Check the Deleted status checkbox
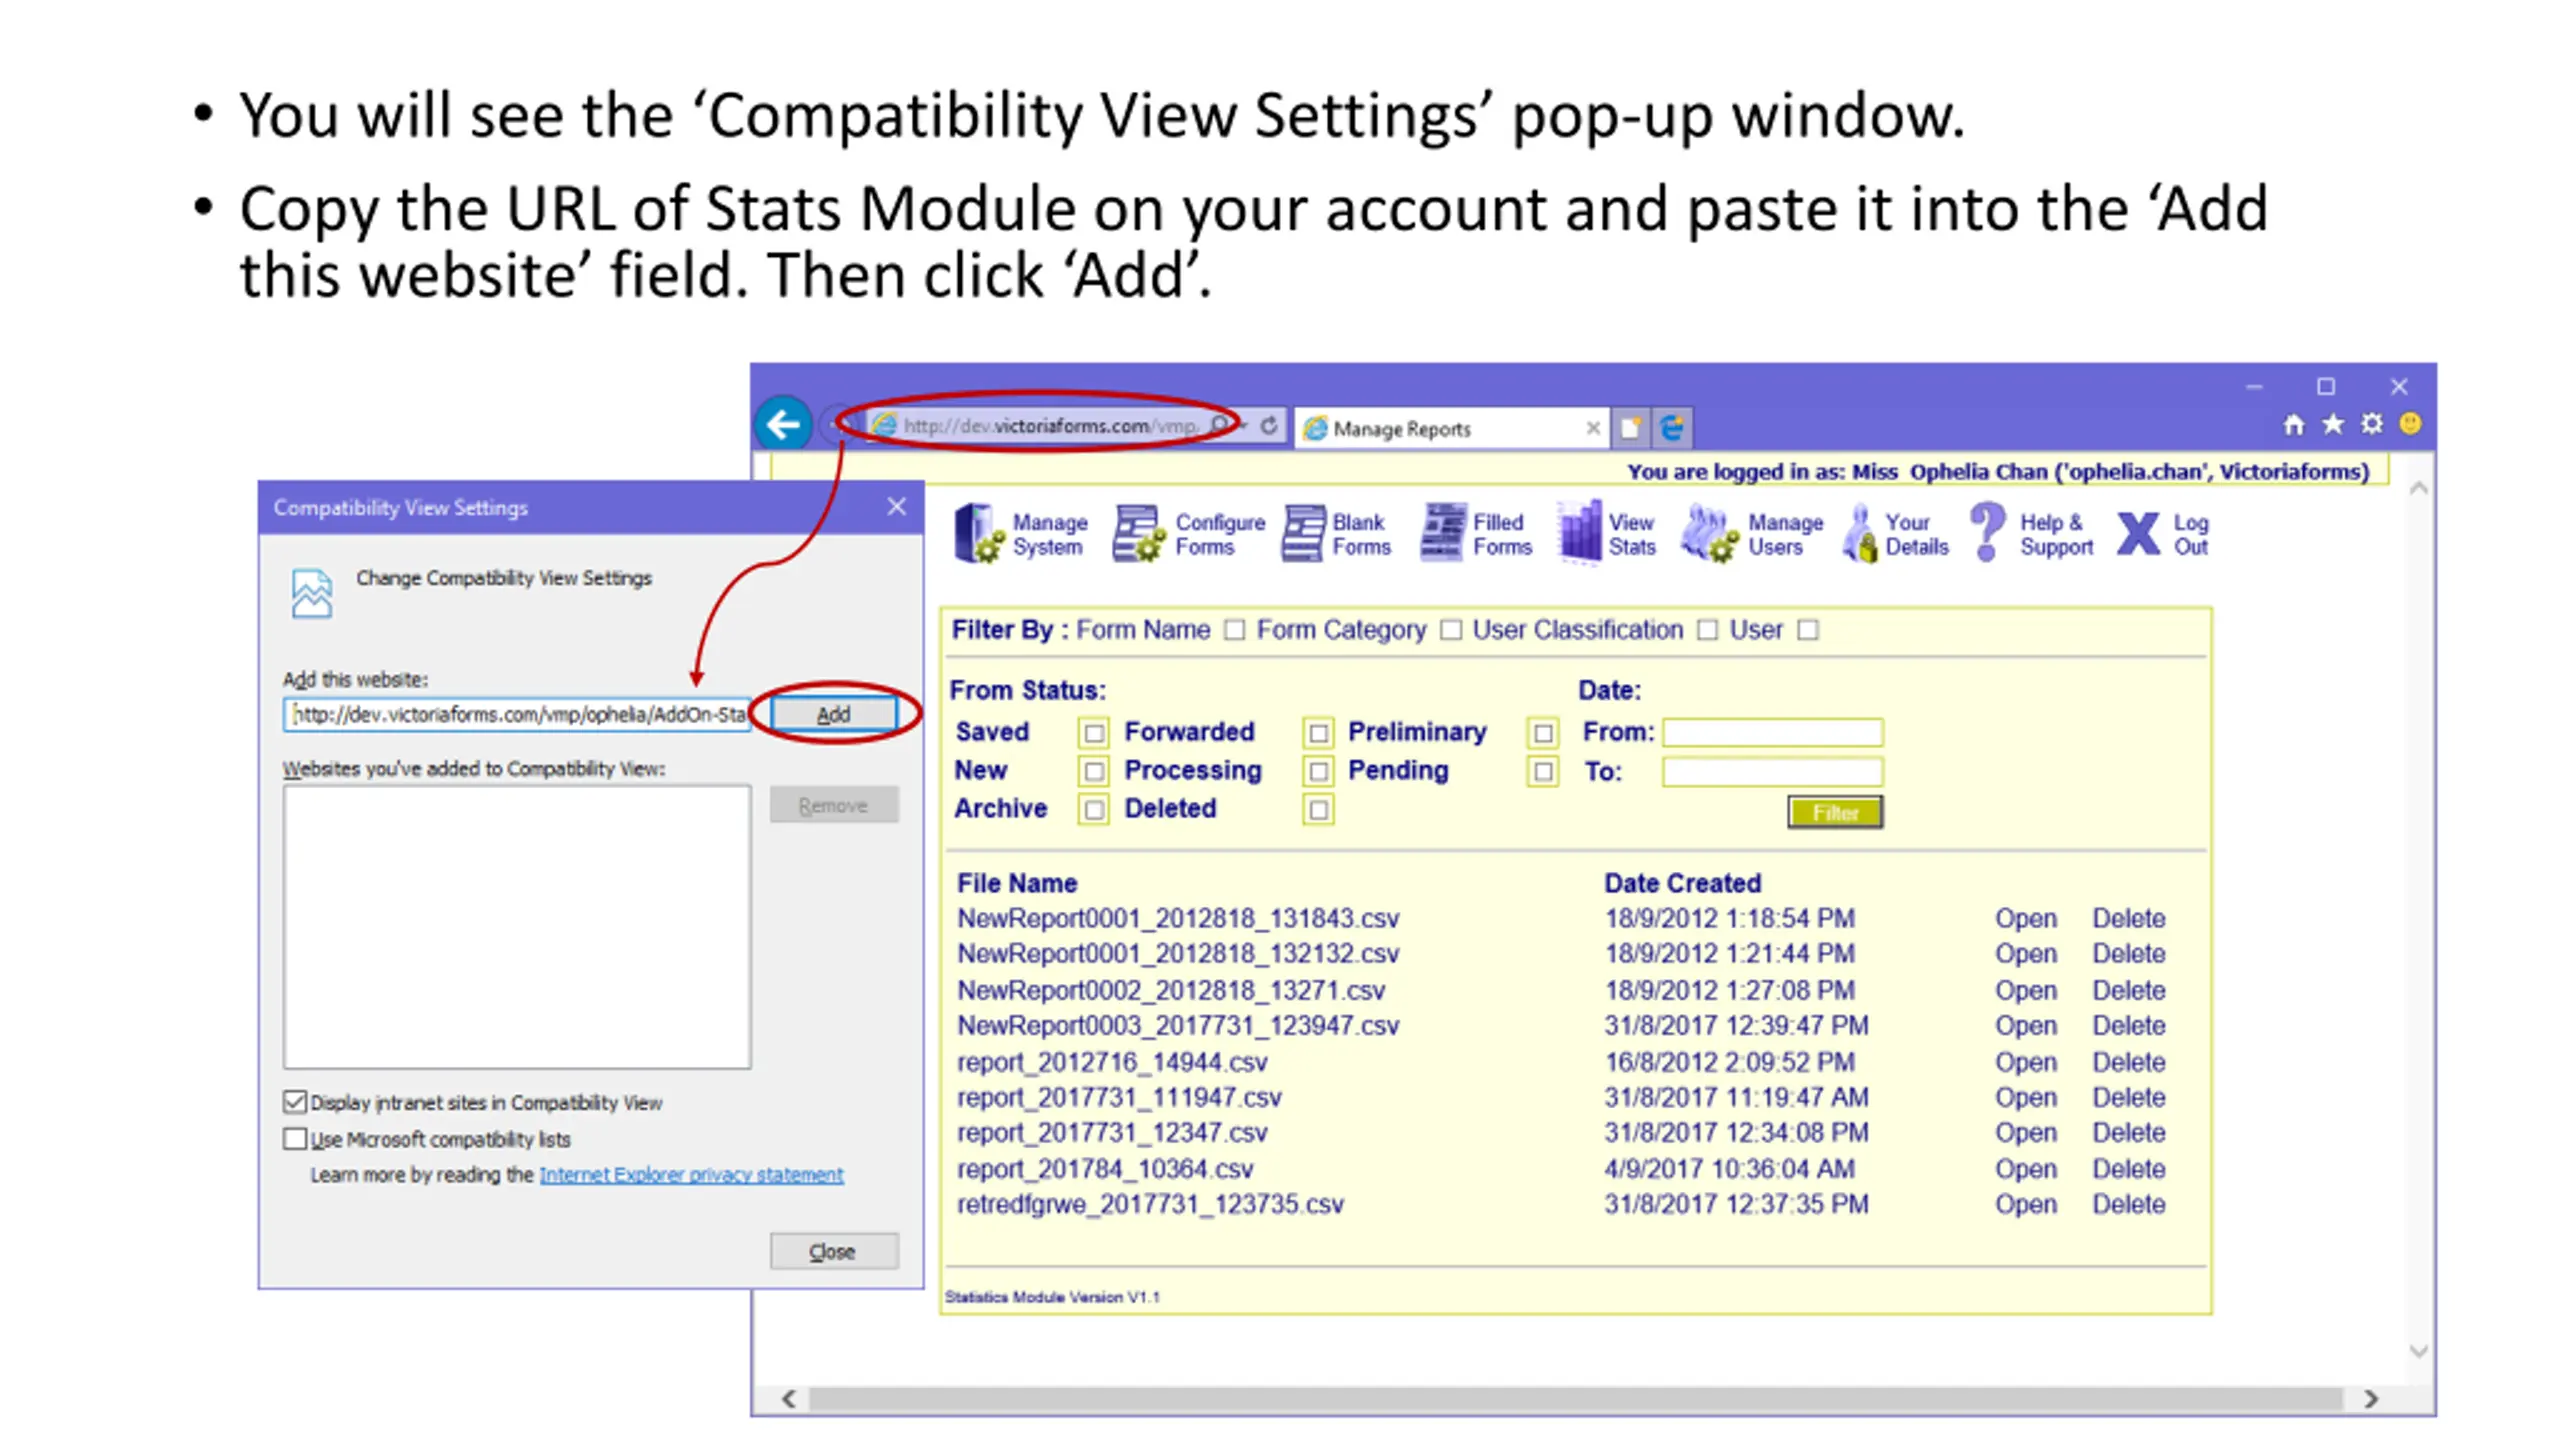The width and height of the screenshot is (2560, 1440). click(1318, 809)
